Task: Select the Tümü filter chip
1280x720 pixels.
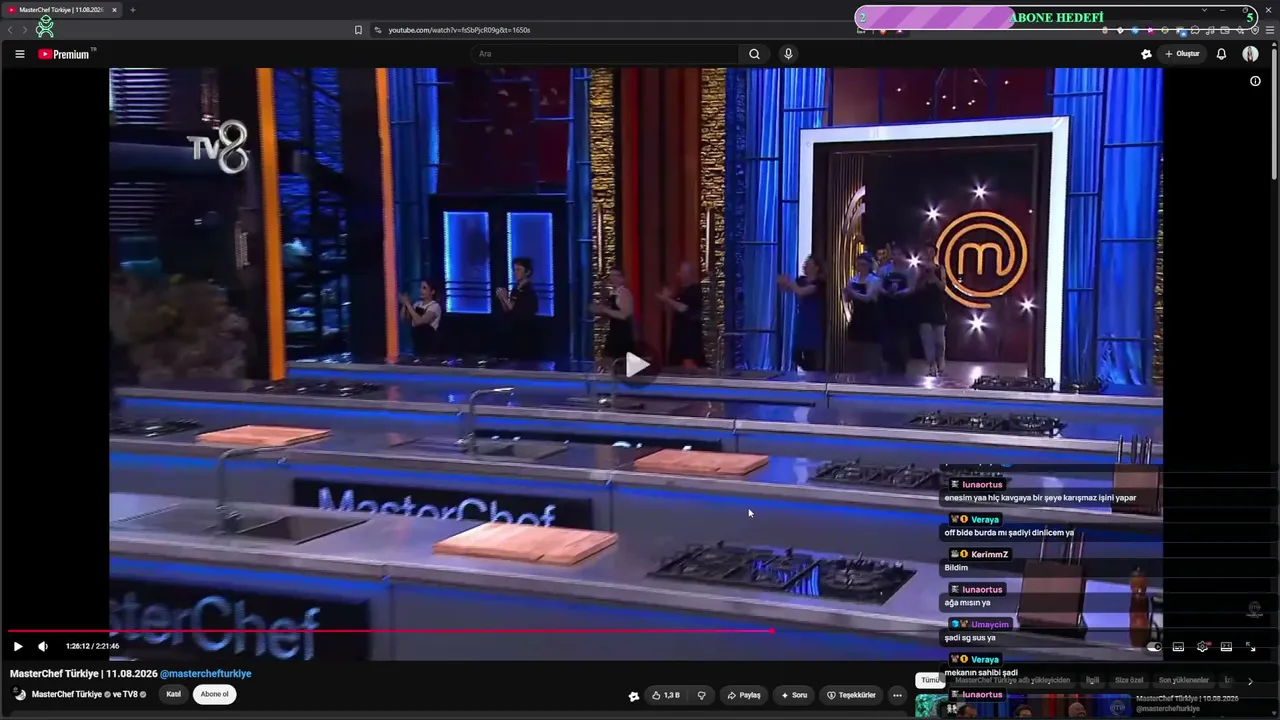Action: pos(930,680)
